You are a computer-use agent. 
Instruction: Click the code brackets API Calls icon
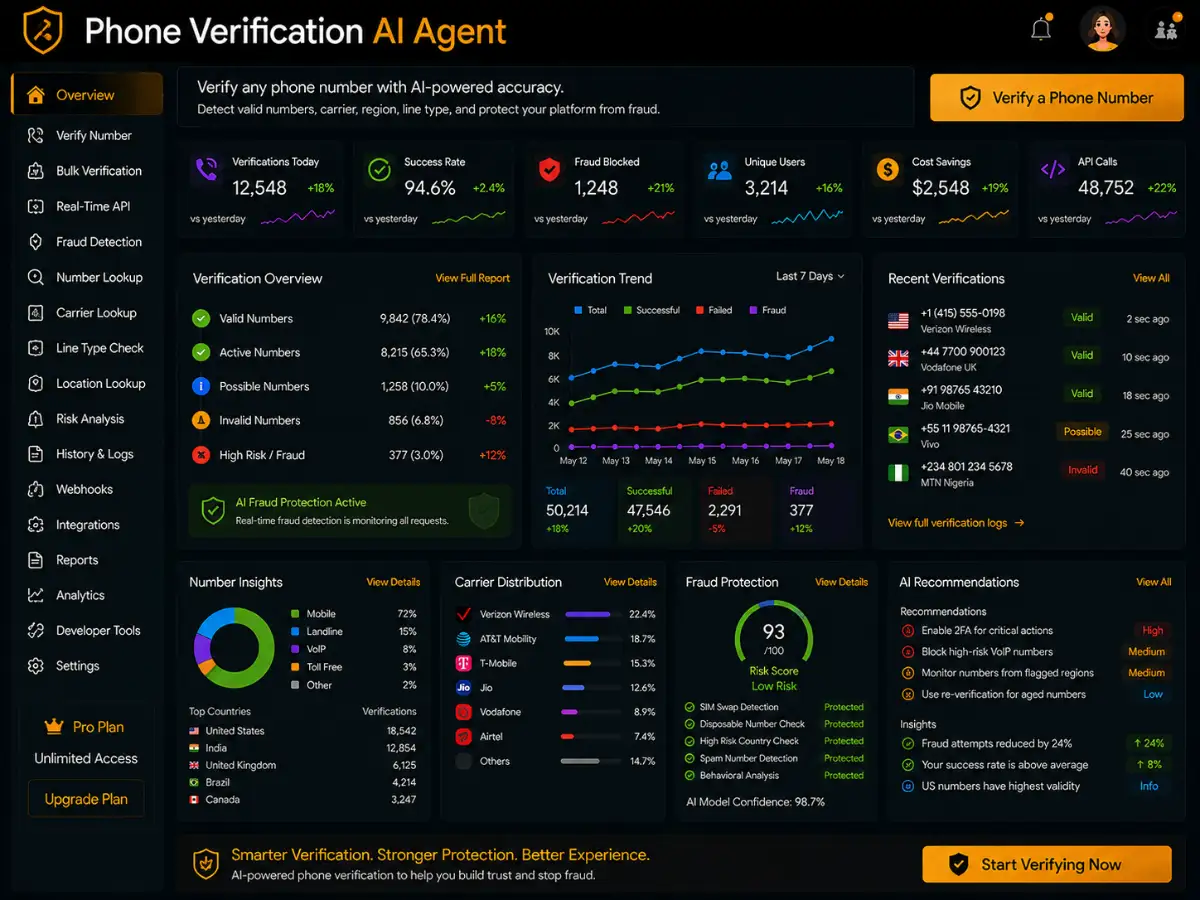point(1053,170)
